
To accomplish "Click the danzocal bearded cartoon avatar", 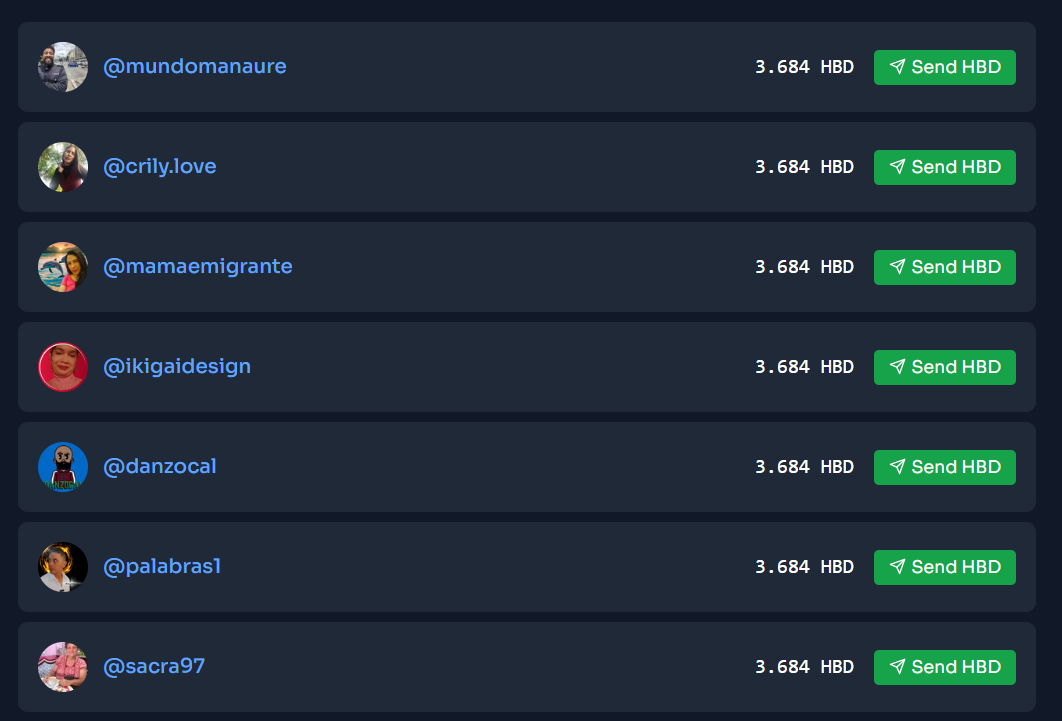I will (x=63, y=467).
